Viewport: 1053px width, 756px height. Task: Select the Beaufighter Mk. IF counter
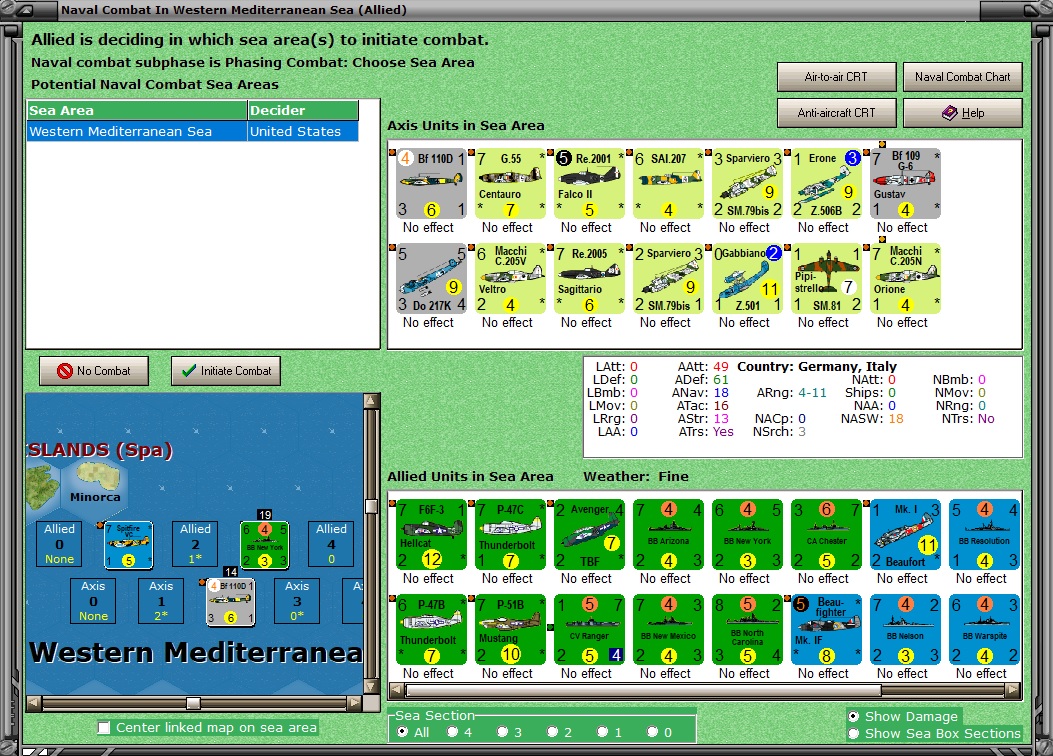click(x=826, y=630)
